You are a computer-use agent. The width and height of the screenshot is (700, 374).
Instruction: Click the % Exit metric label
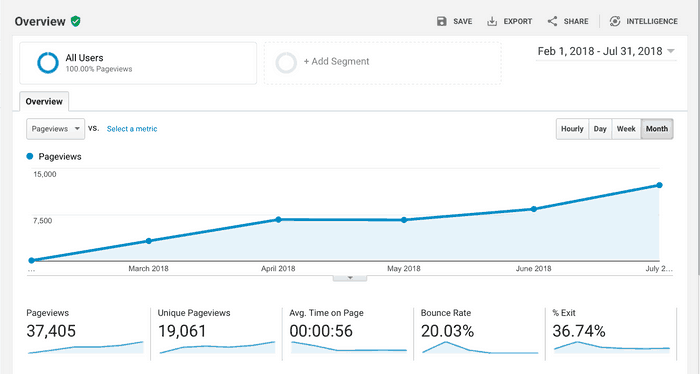click(564, 313)
